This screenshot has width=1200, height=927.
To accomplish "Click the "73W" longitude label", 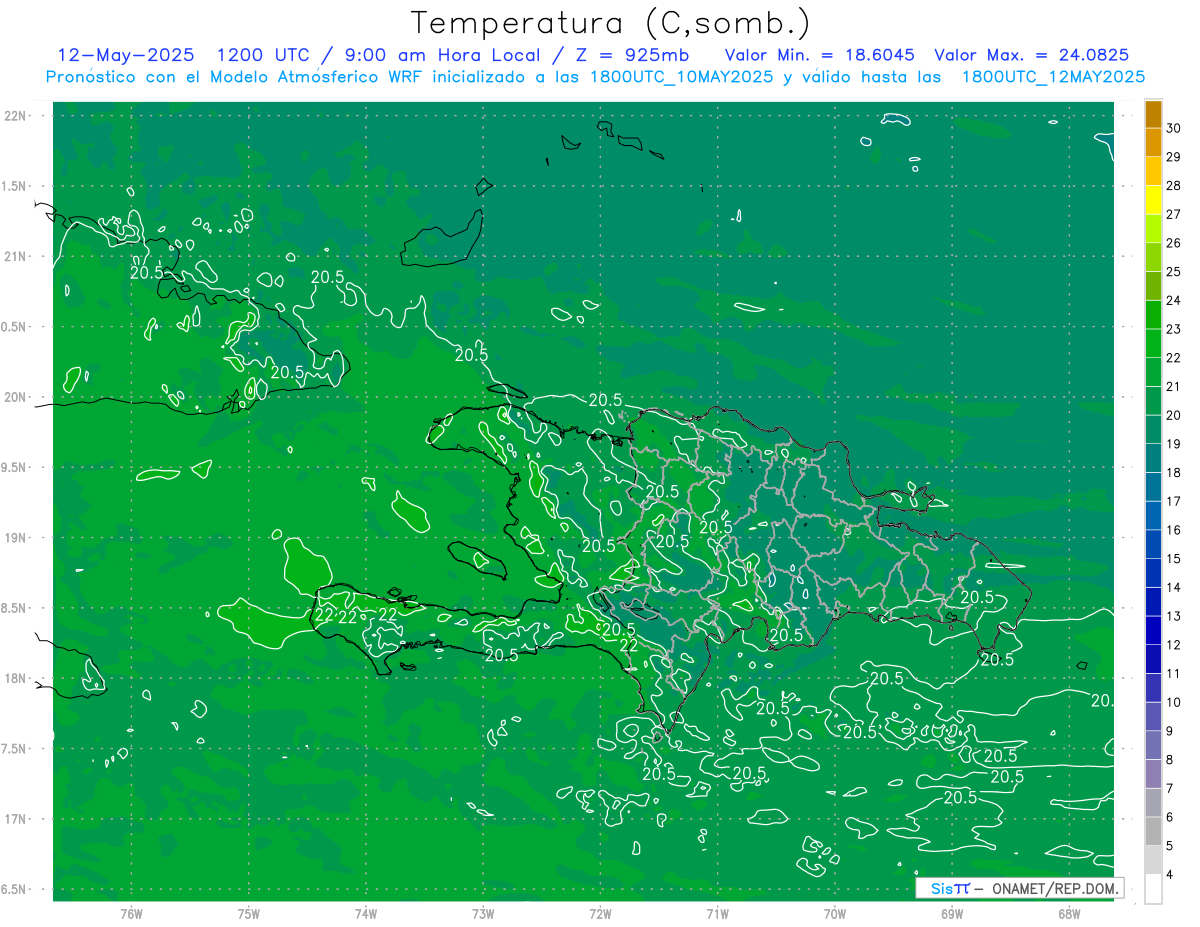I will [483, 913].
